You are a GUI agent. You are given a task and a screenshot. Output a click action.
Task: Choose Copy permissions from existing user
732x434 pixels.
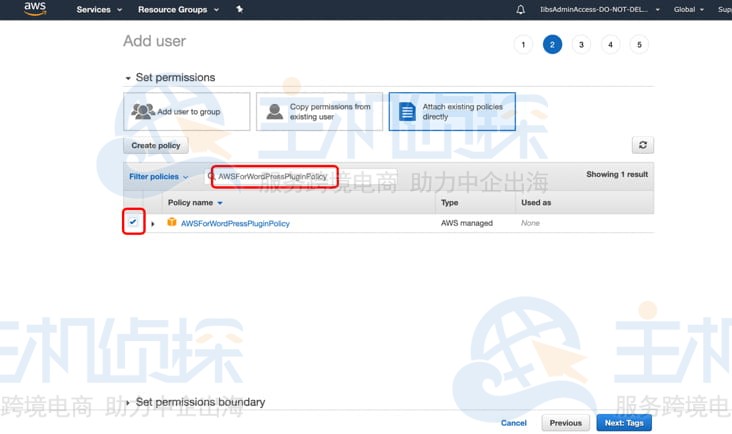(x=319, y=112)
